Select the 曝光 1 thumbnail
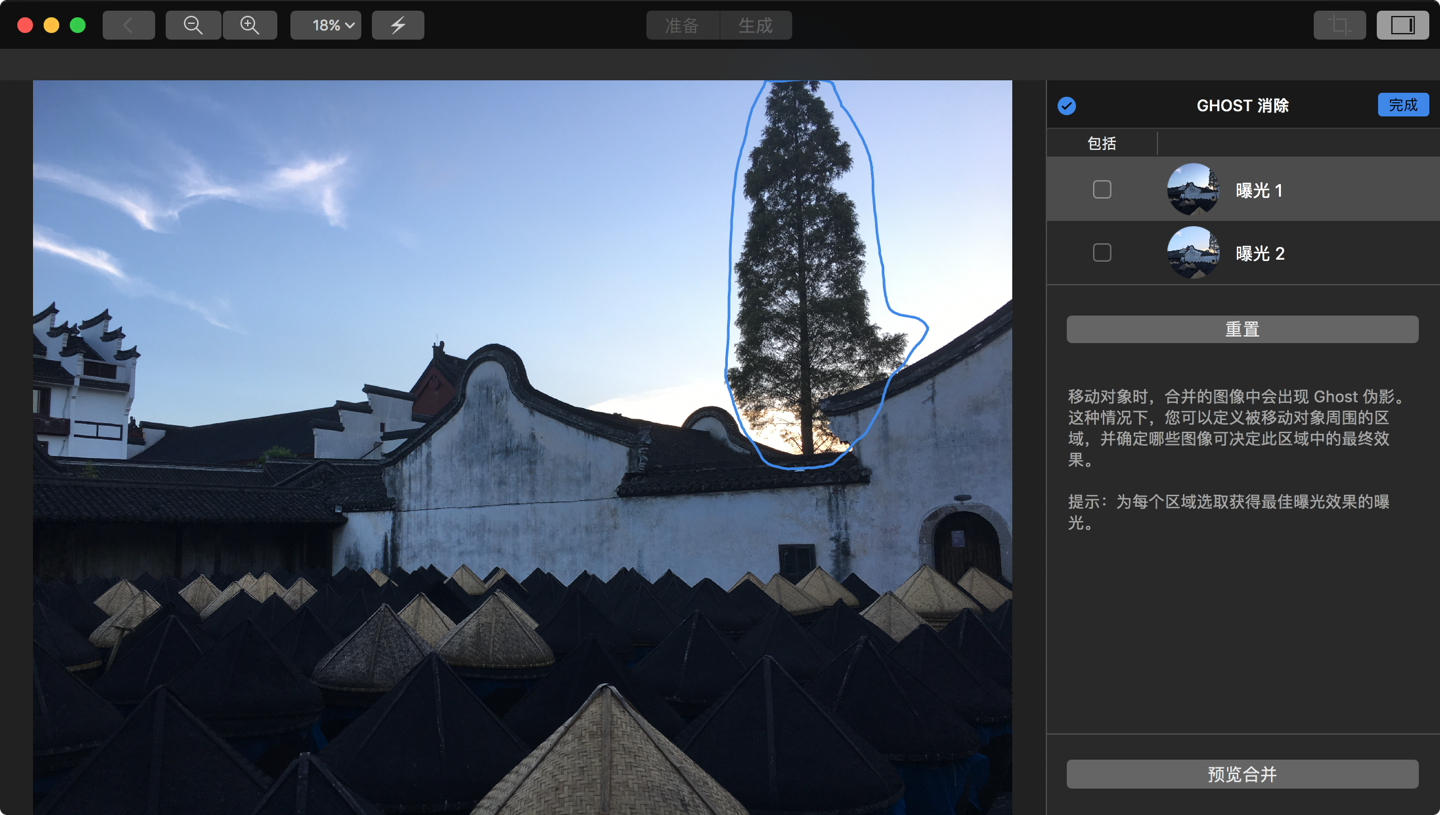This screenshot has height=815, width=1440. pyautogui.click(x=1193, y=189)
